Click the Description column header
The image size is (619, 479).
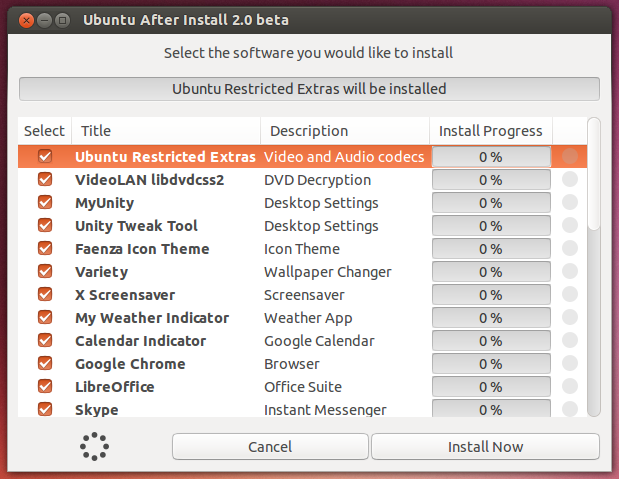point(345,131)
